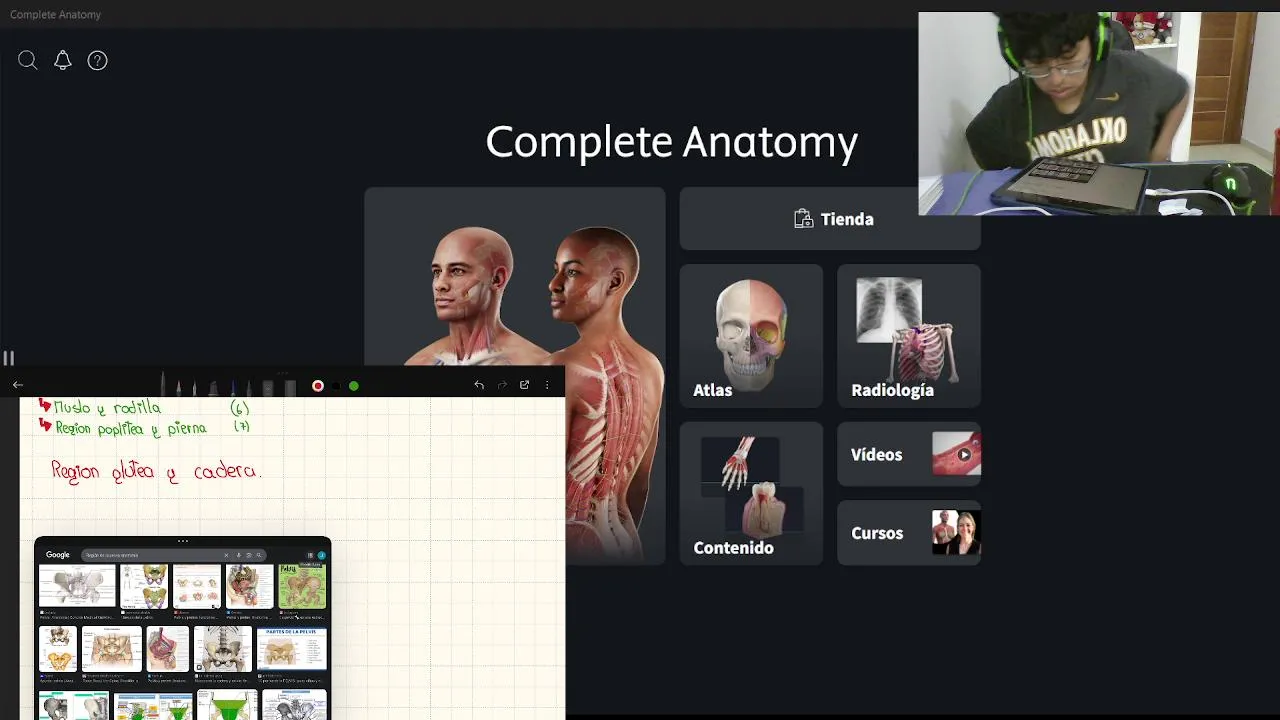Screen dimensions: 1280x720
Task: Open the Contenido card
Action: [x=751, y=493]
